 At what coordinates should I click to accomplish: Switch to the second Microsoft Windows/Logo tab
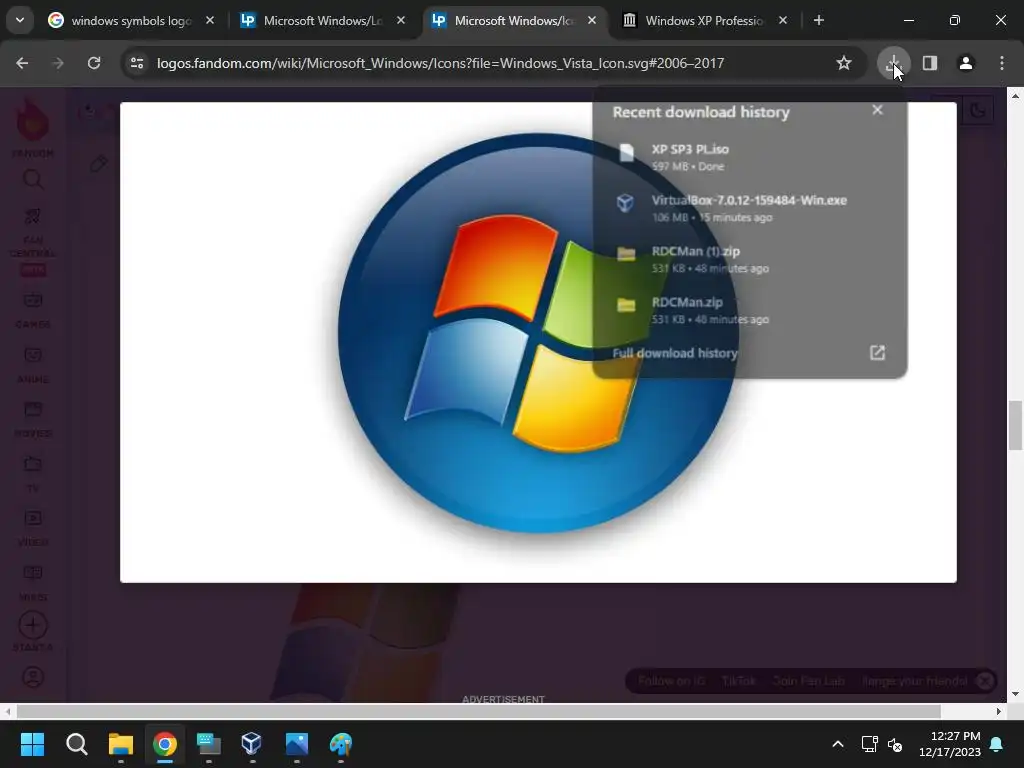pyautogui.click(x=322, y=20)
